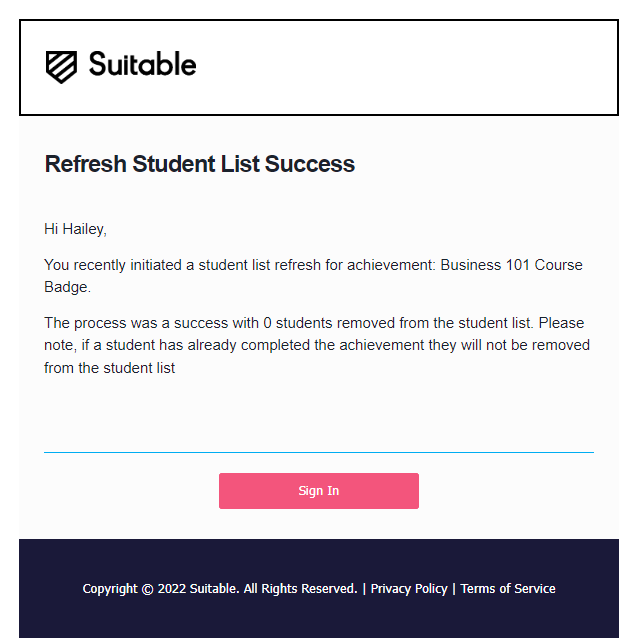Click the '0 students removed' text

(329, 323)
